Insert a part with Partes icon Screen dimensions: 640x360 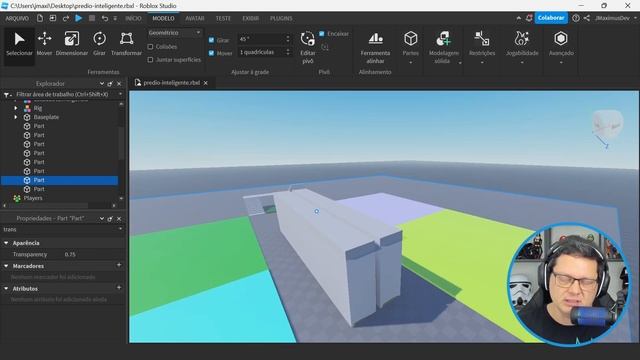(x=411, y=39)
